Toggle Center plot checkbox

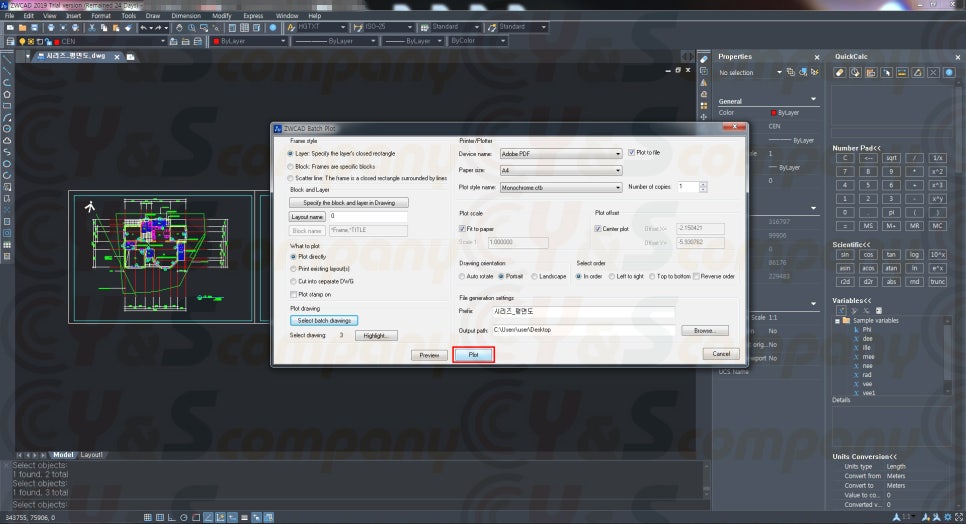[598, 228]
